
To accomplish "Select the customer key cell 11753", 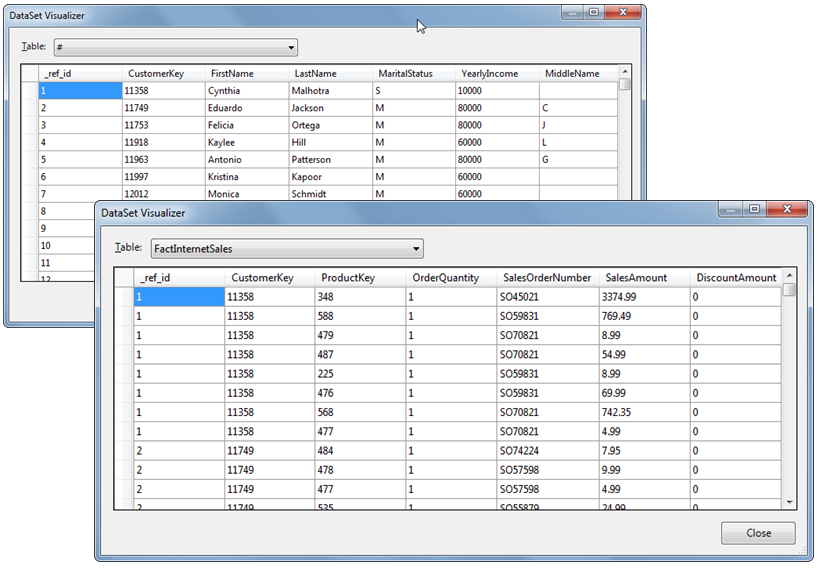I will click(x=164, y=125).
